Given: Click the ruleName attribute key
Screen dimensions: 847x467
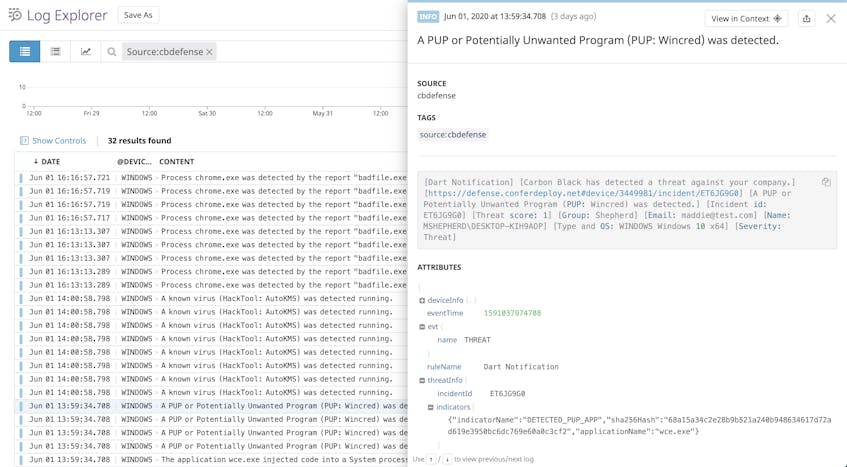Looking at the screenshot, I should coord(444,367).
